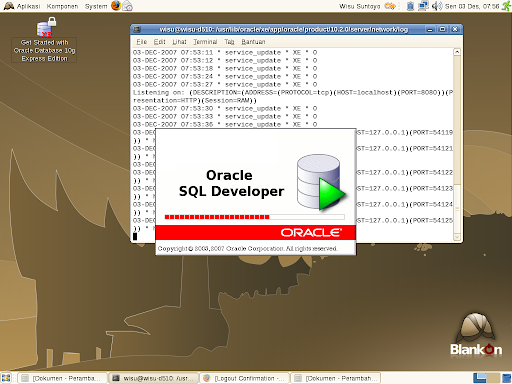The width and height of the screenshot is (512, 384).
Task: Close the terminal window
Action: (x=454, y=29)
